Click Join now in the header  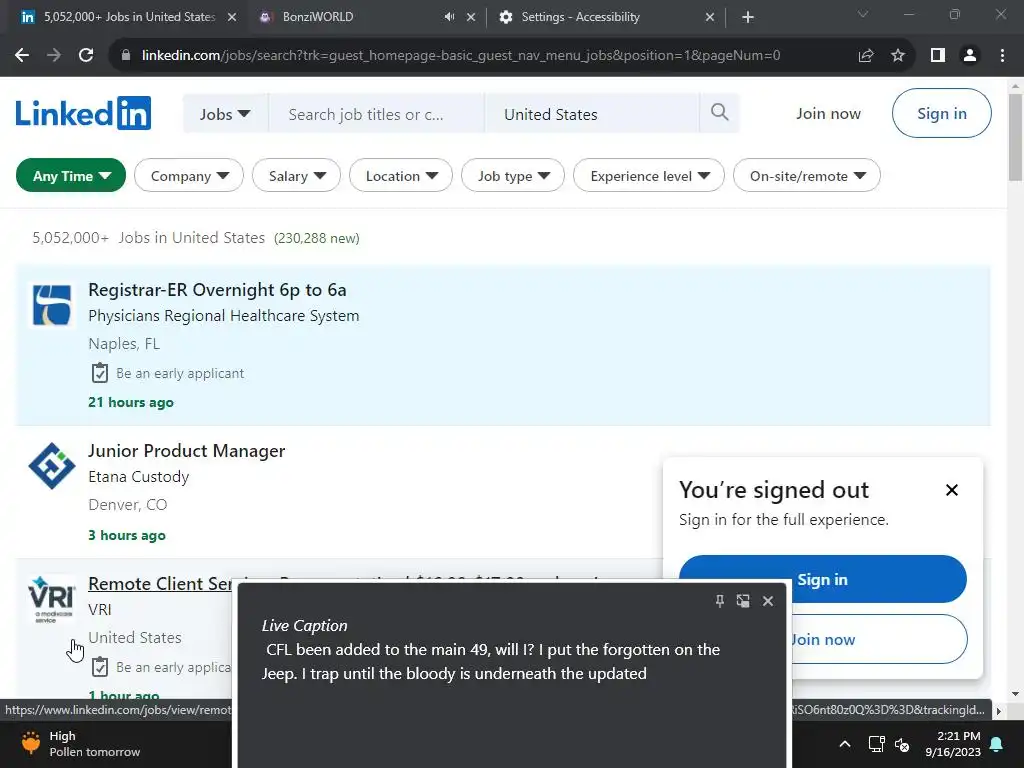[828, 114]
